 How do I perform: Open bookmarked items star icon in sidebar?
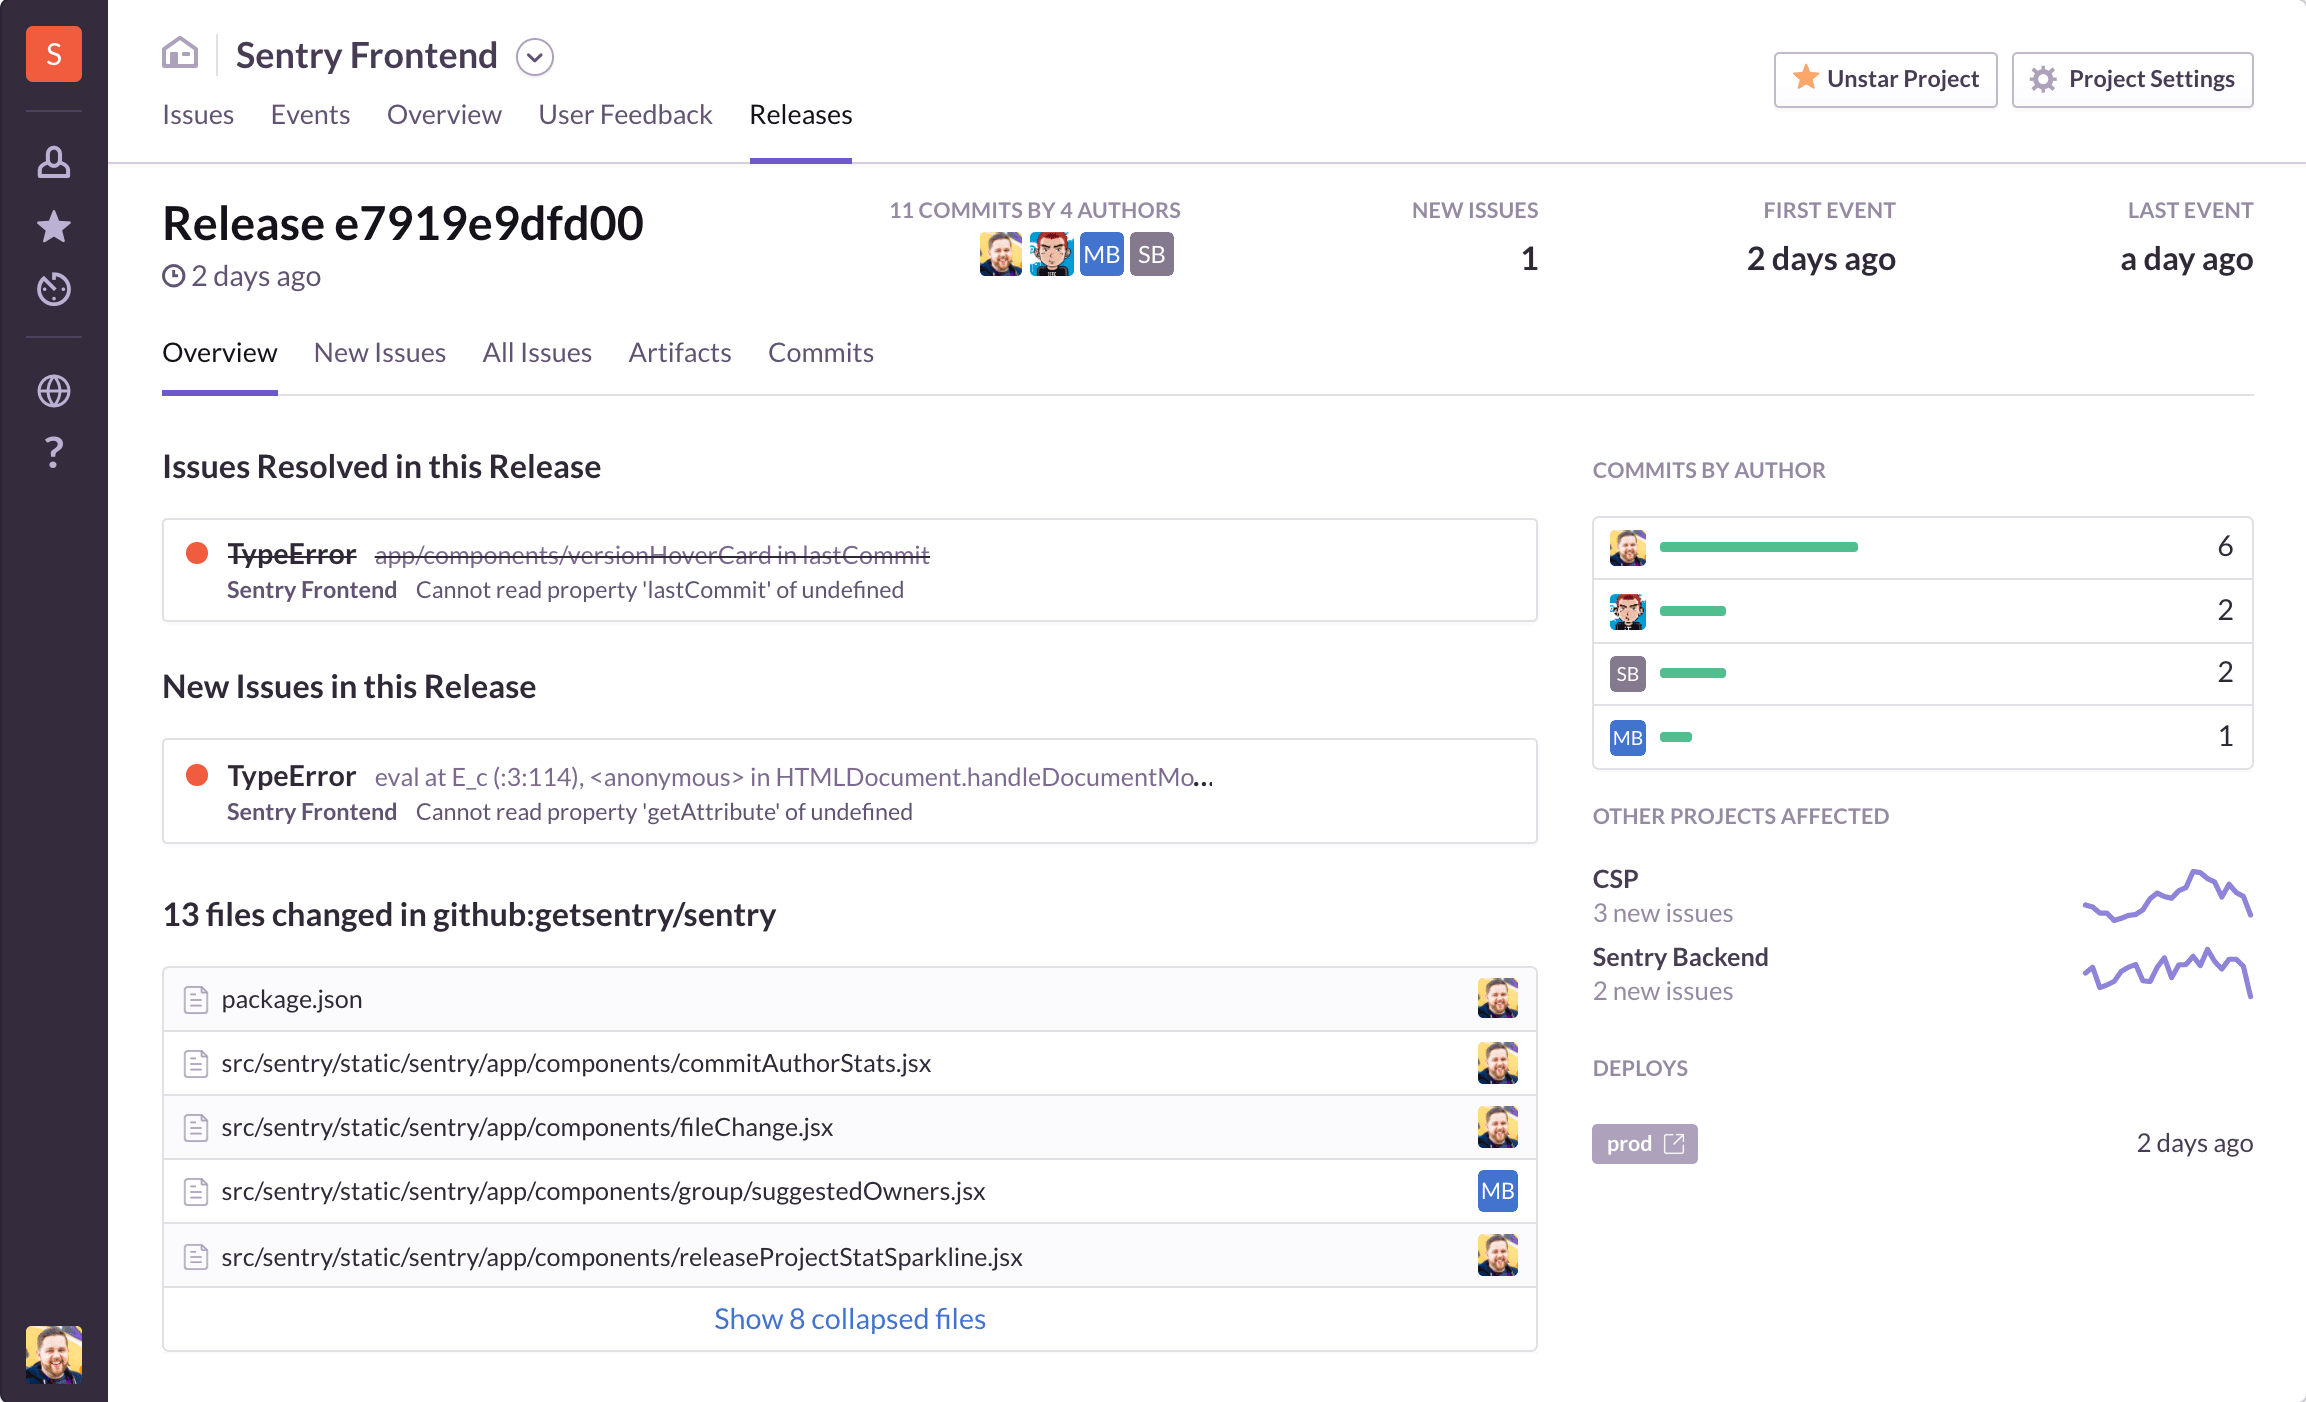(x=53, y=227)
